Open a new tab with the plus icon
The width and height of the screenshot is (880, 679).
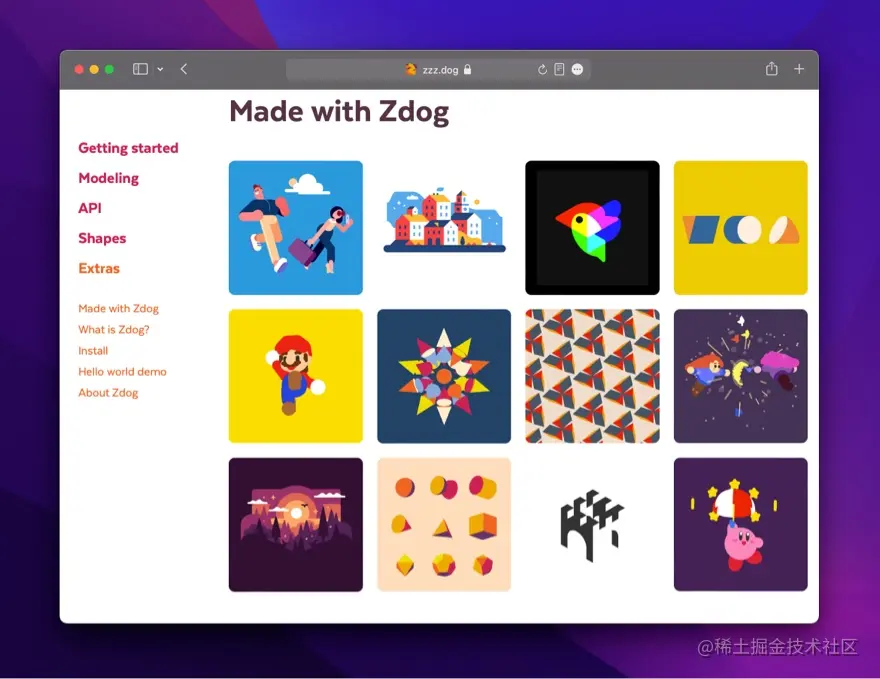coord(798,69)
